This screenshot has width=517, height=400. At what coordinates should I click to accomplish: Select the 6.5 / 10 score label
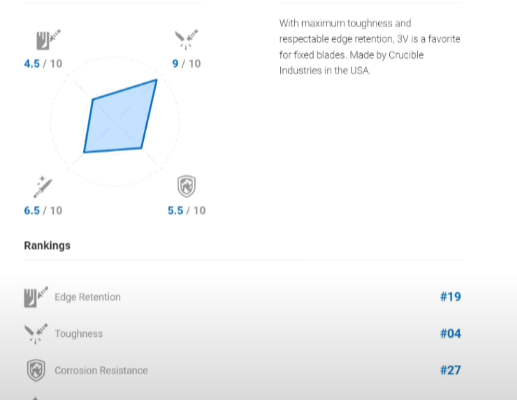click(43, 211)
